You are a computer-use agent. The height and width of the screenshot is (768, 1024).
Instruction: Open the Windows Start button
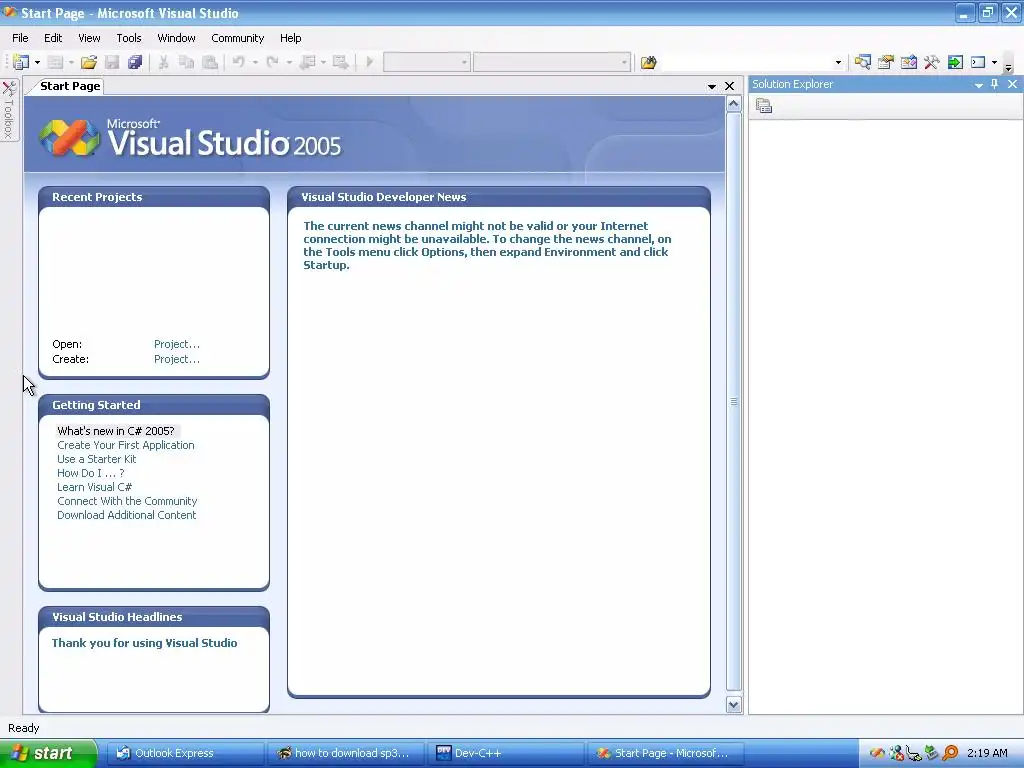point(48,753)
